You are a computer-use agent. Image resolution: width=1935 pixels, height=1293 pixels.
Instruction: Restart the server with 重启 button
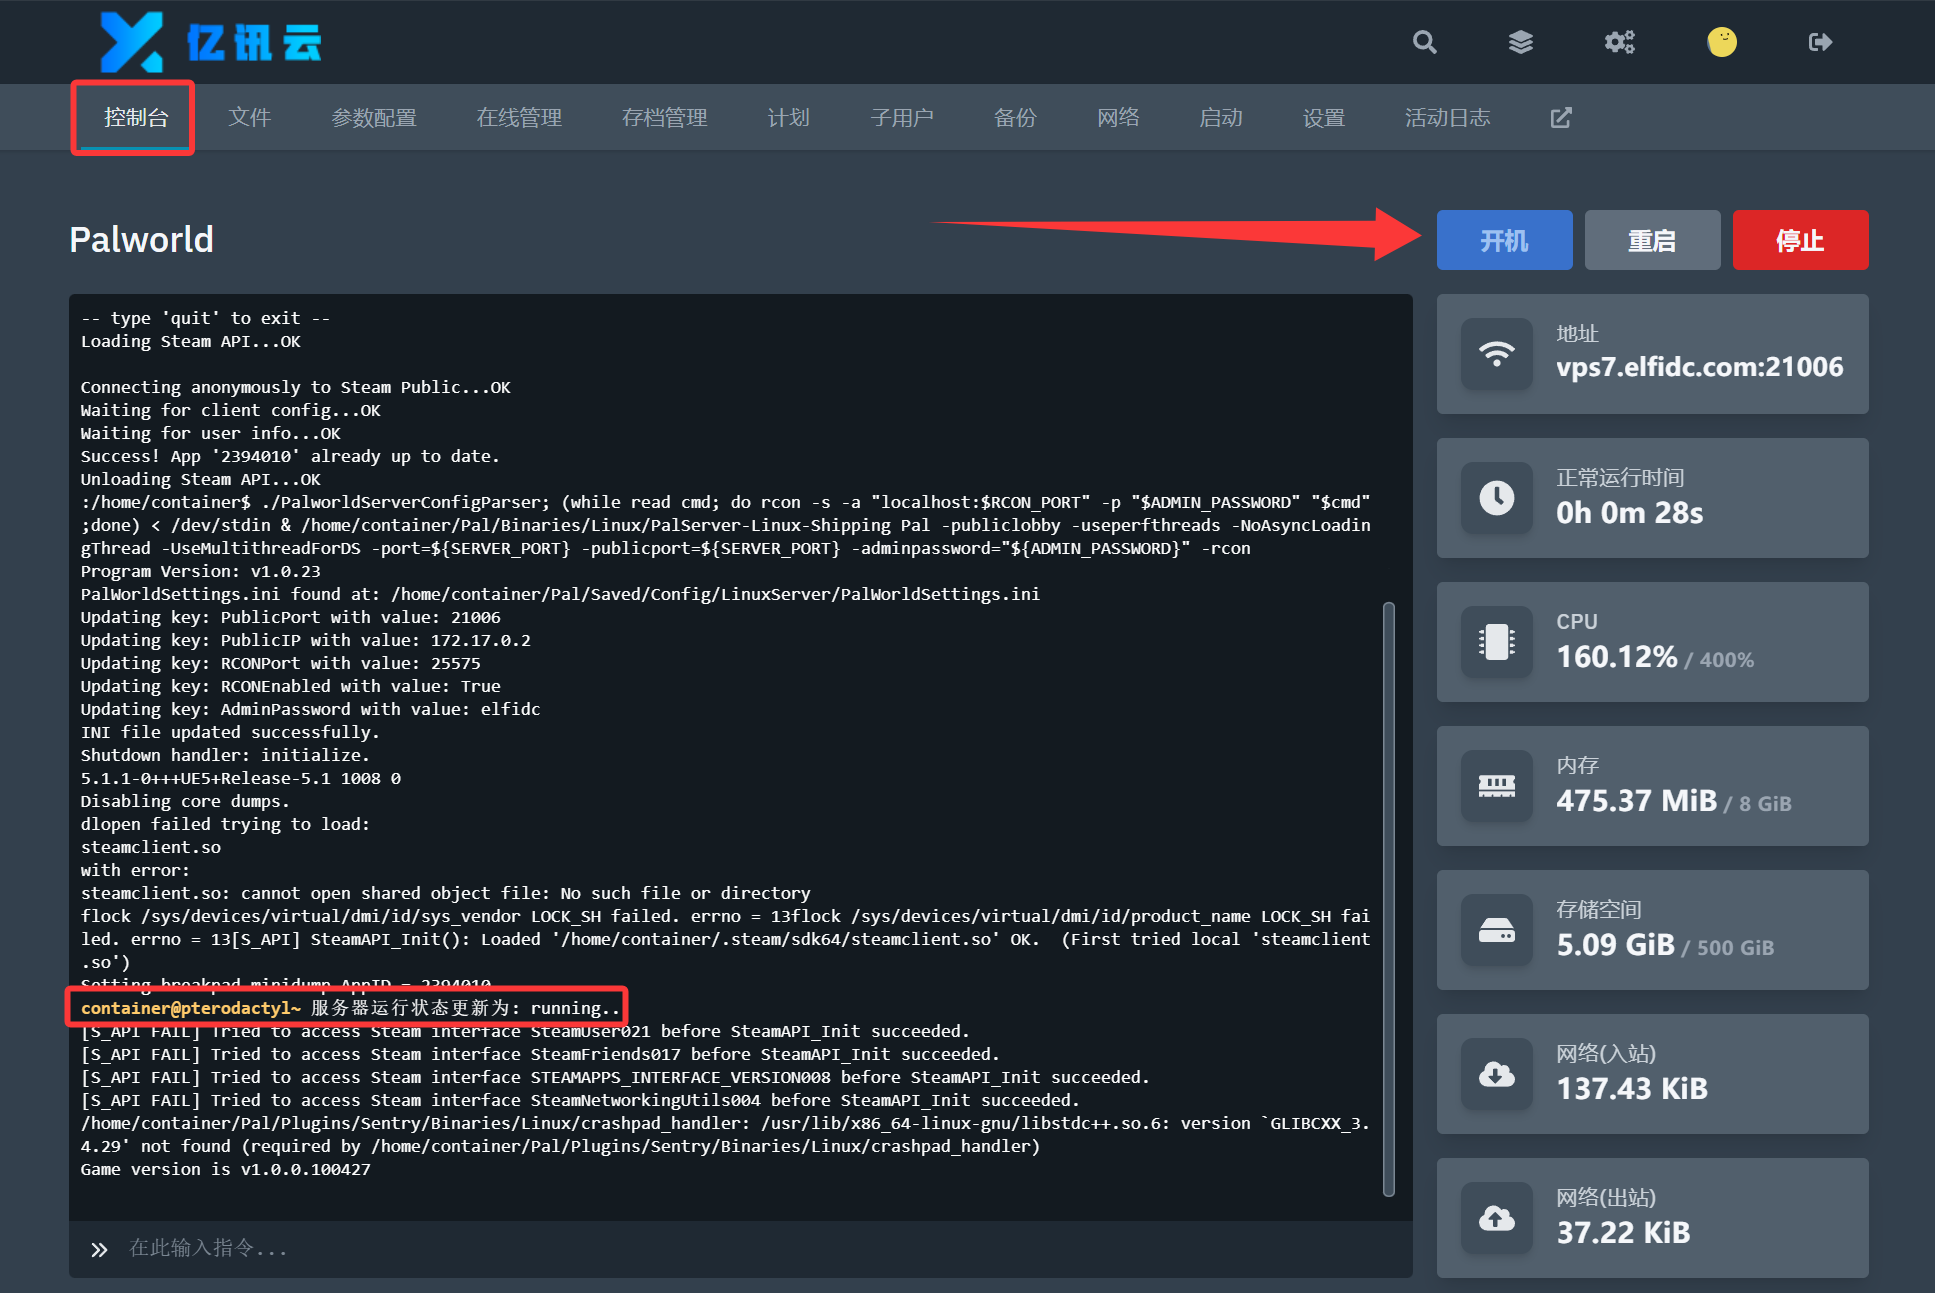coord(1652,240)
